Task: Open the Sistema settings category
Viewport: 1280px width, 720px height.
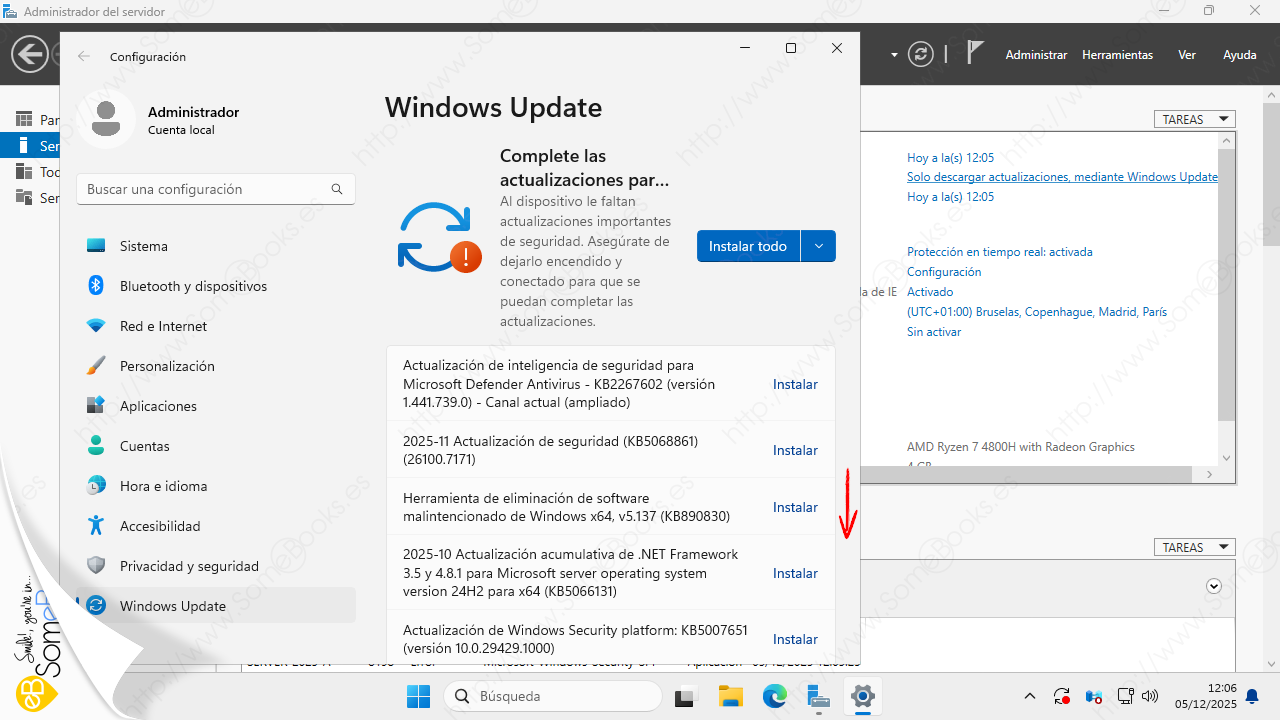Action: [143, 246]
